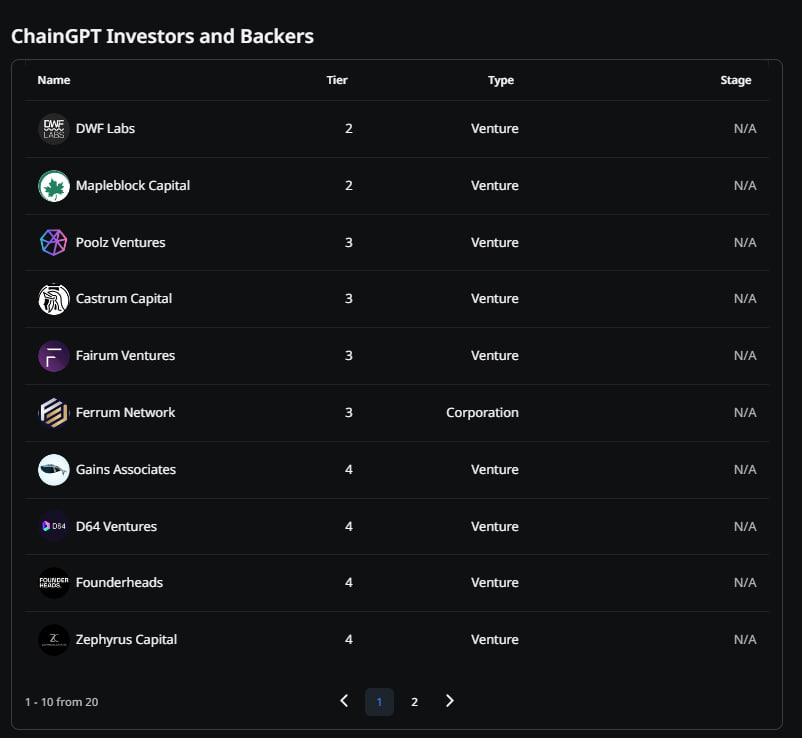Click the Zephyrus Capital logo icon
The image size is (802, 738).
54,640
